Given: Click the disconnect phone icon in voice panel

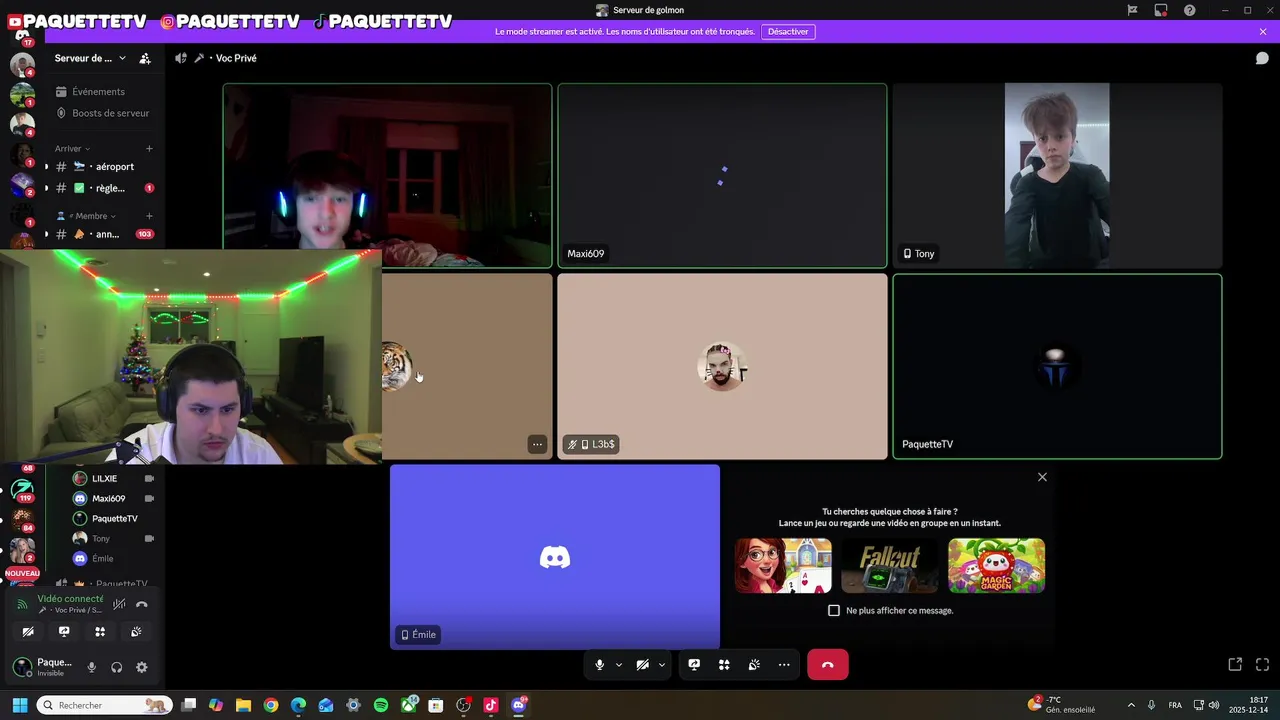Looking at the screenshot, I should (142, 604).
